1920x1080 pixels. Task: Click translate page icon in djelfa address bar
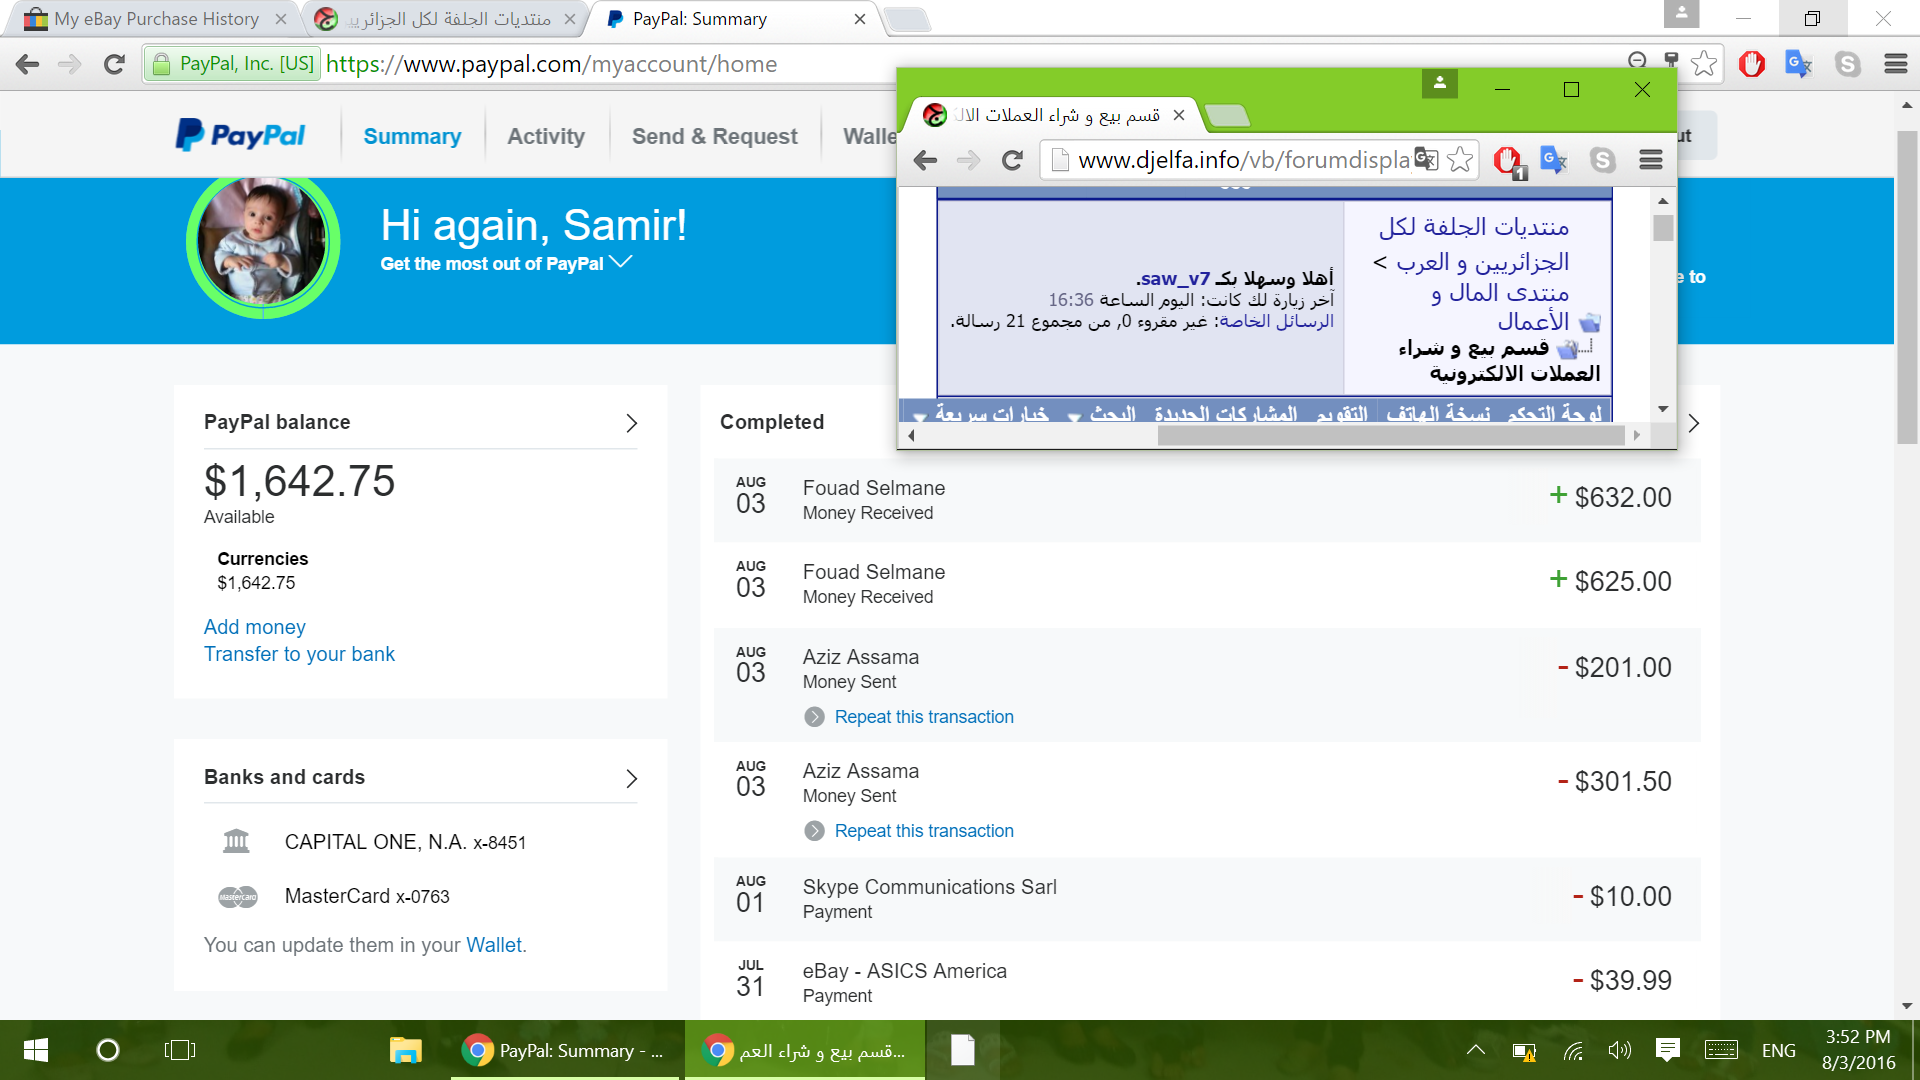pos(1426,160)
